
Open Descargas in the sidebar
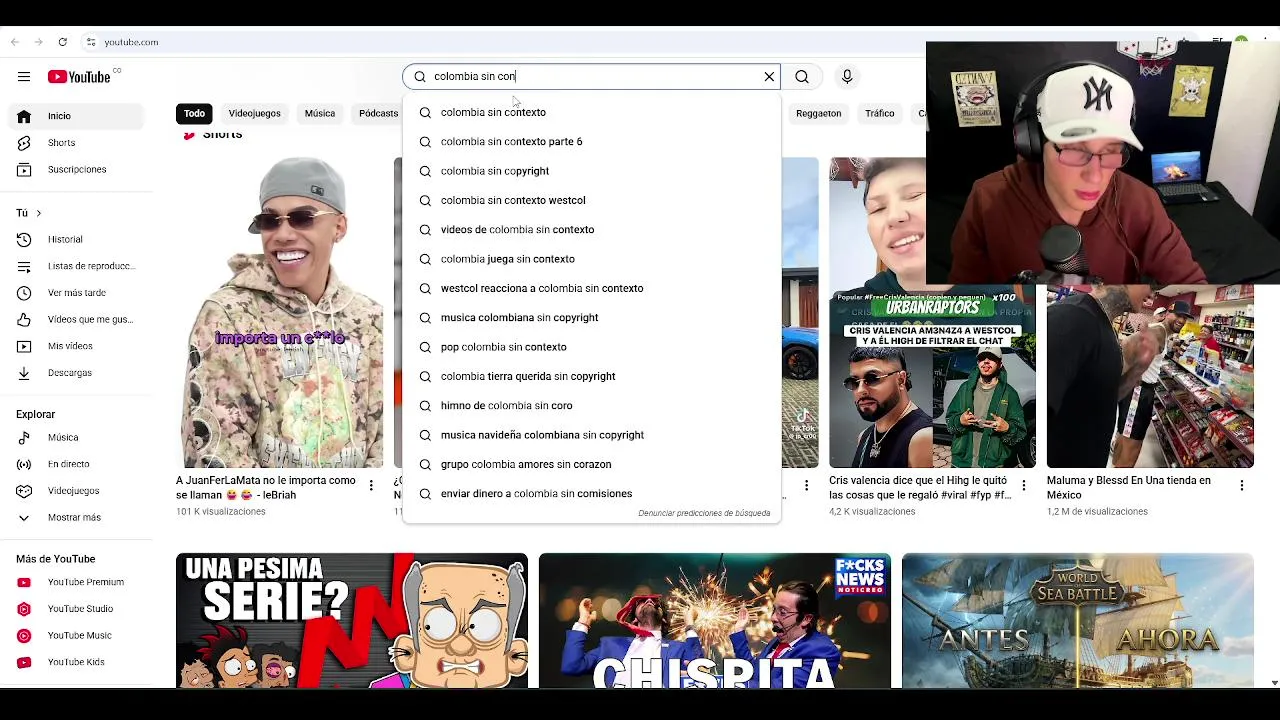tap(76, 373)
